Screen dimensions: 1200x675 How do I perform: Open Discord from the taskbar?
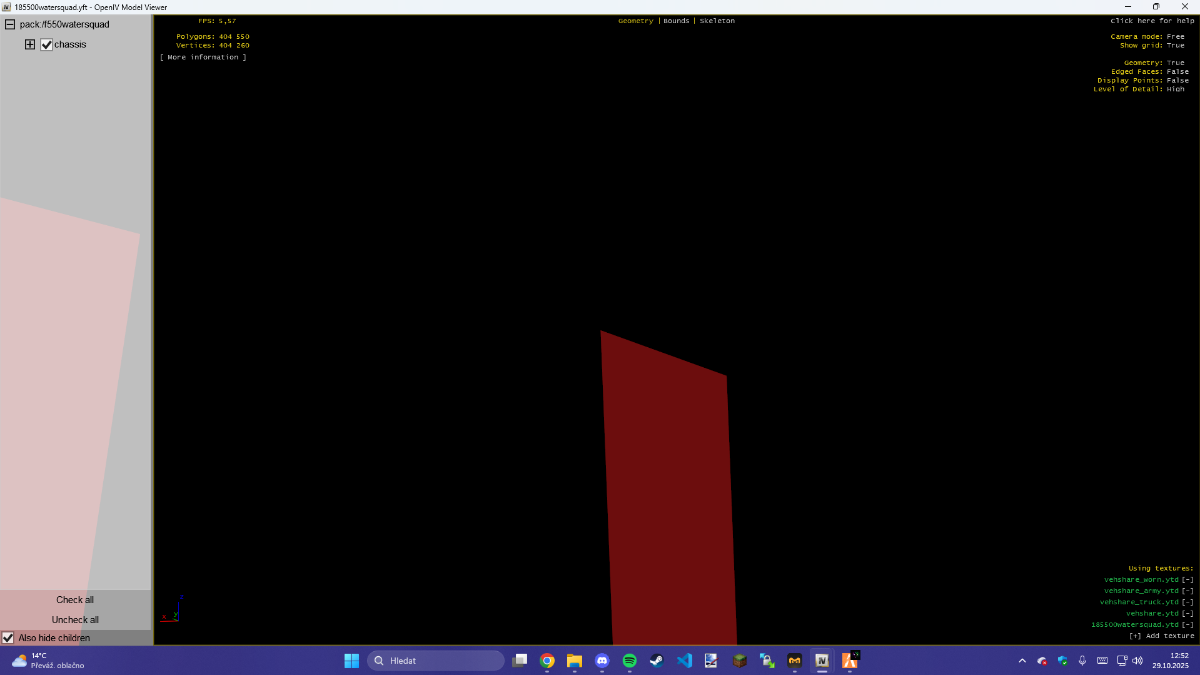pos(602,661)
